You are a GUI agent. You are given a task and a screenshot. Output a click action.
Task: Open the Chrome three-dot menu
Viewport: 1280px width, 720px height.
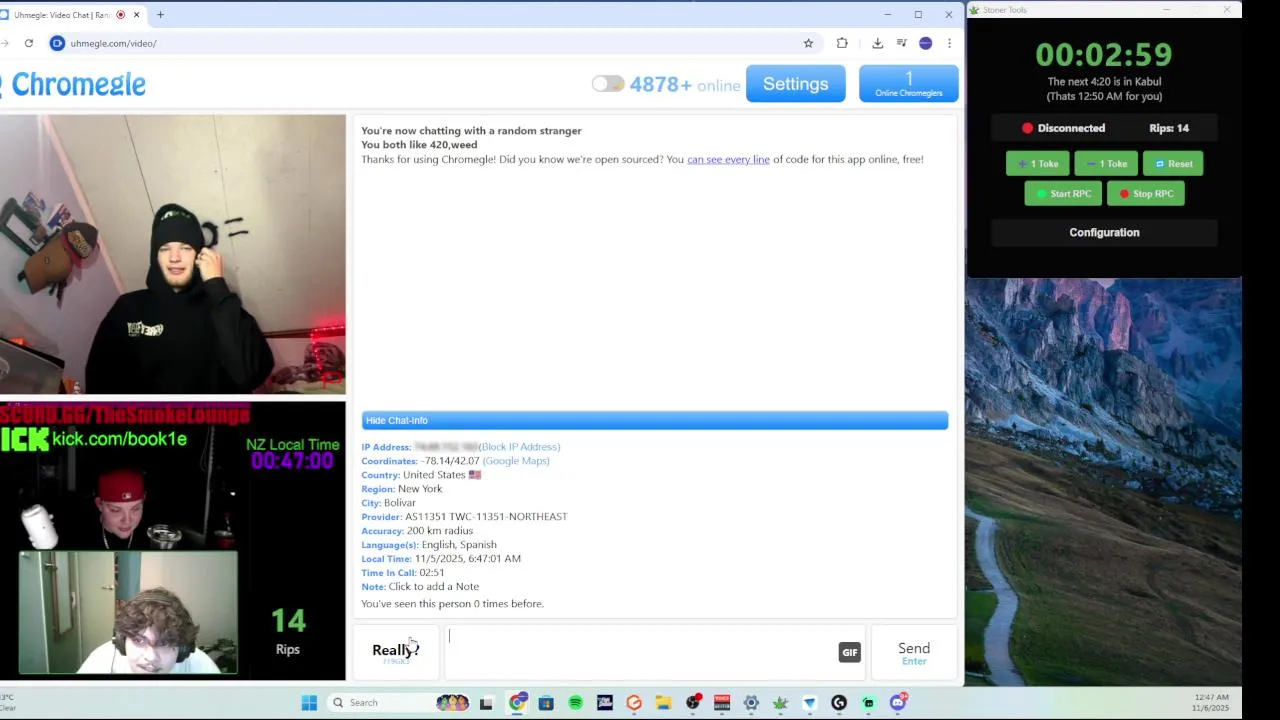[x=949, y=43]
